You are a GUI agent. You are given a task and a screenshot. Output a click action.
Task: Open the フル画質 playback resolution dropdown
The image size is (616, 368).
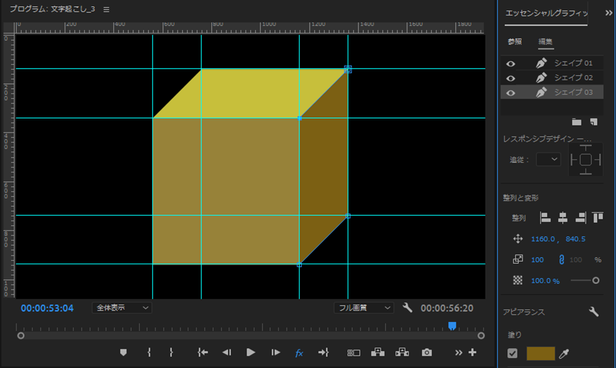[364, 308]
